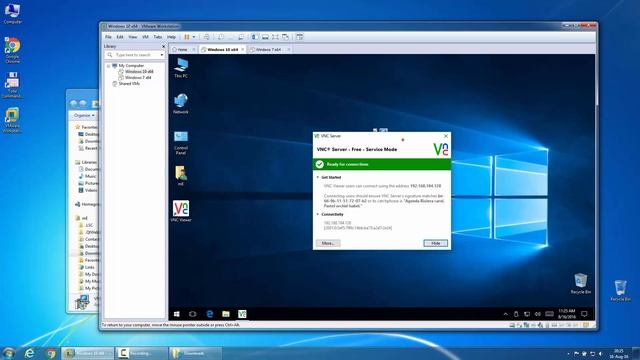This screenshot has width=640, height=360.
Task: Launch Edge from the guest taskbar
Action: 210,314
